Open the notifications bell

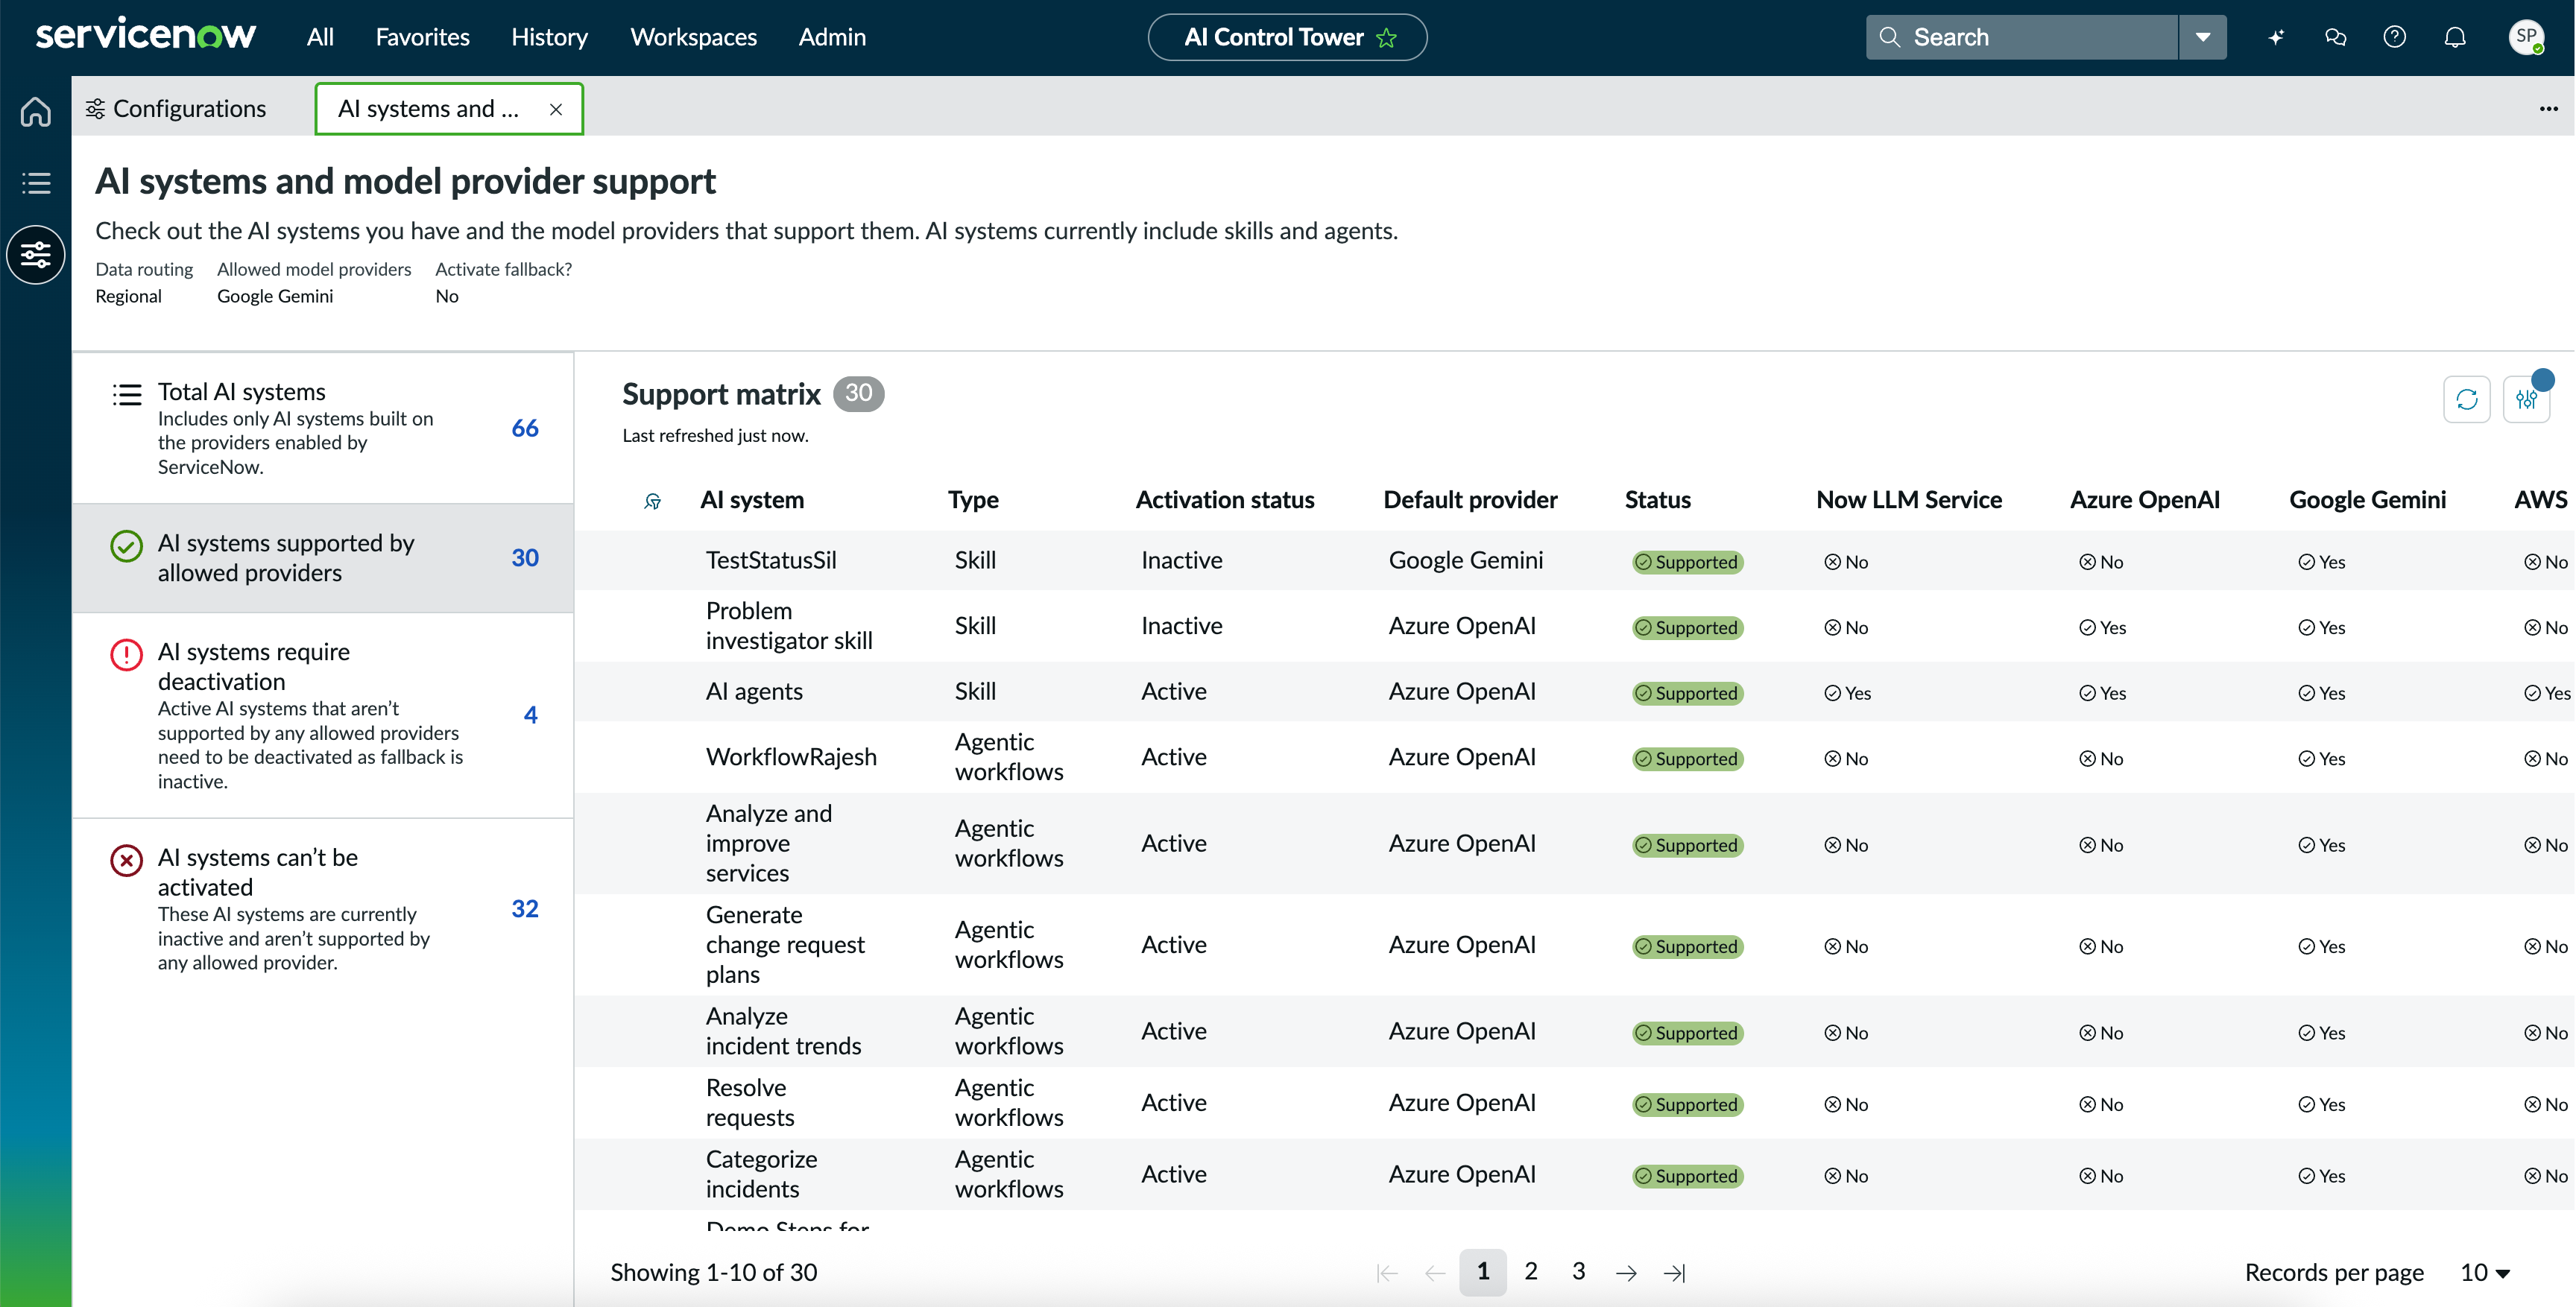(x=2454, y=37)
